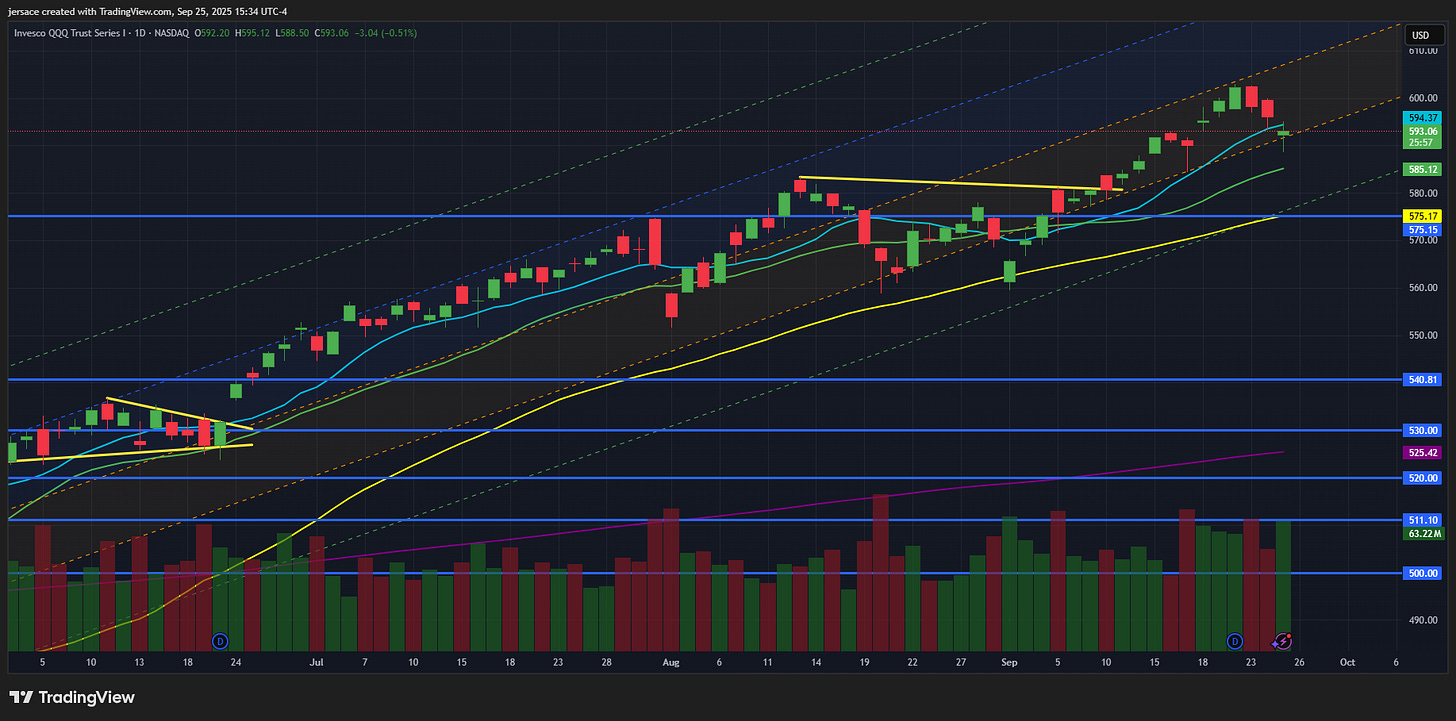Viewport: 1456px width, 721px height.
Task: Click the green 585.12 moving average label
Action: click(x=1422, y=169)
